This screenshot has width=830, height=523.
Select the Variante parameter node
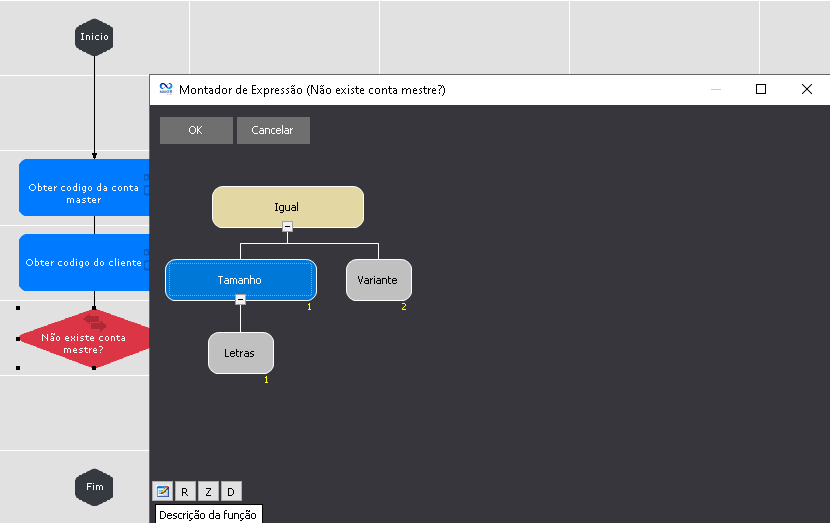tap(378, 280)
